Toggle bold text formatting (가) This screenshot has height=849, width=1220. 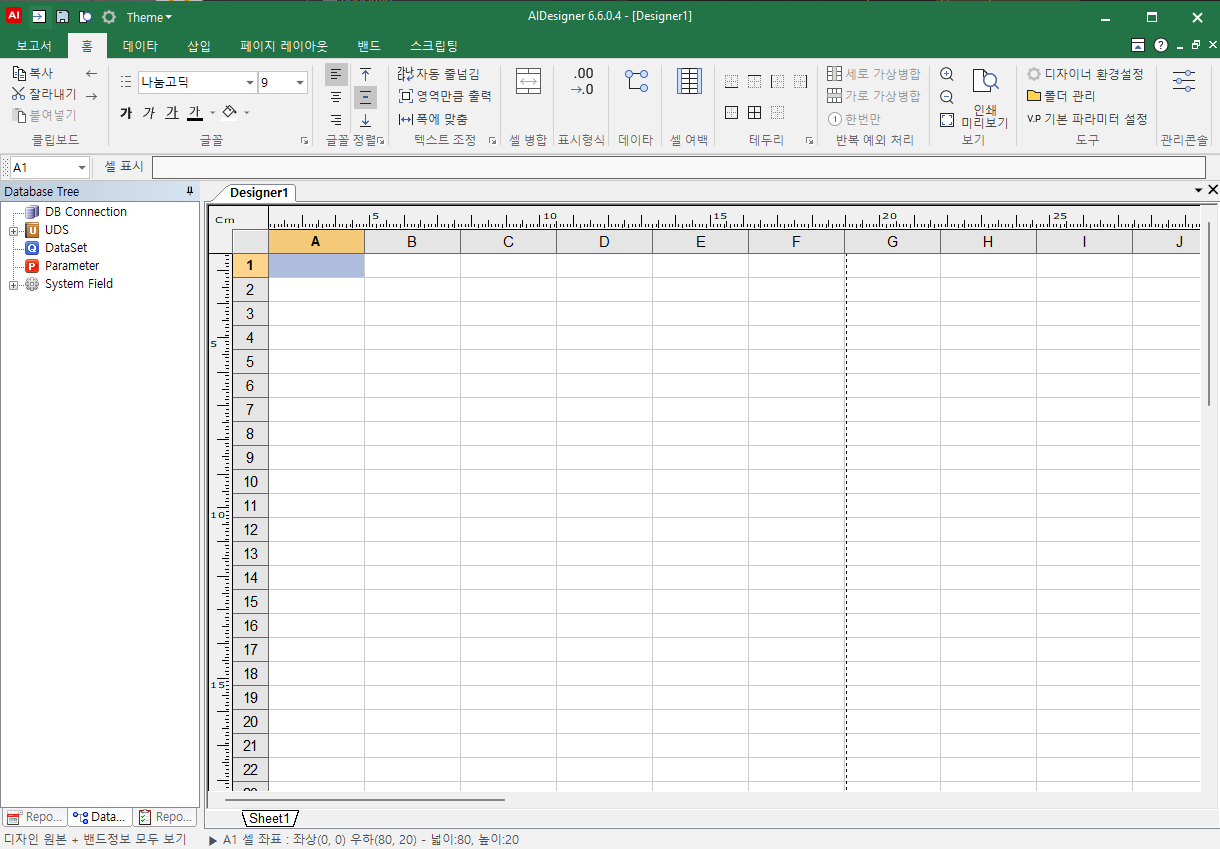[126, 113]
